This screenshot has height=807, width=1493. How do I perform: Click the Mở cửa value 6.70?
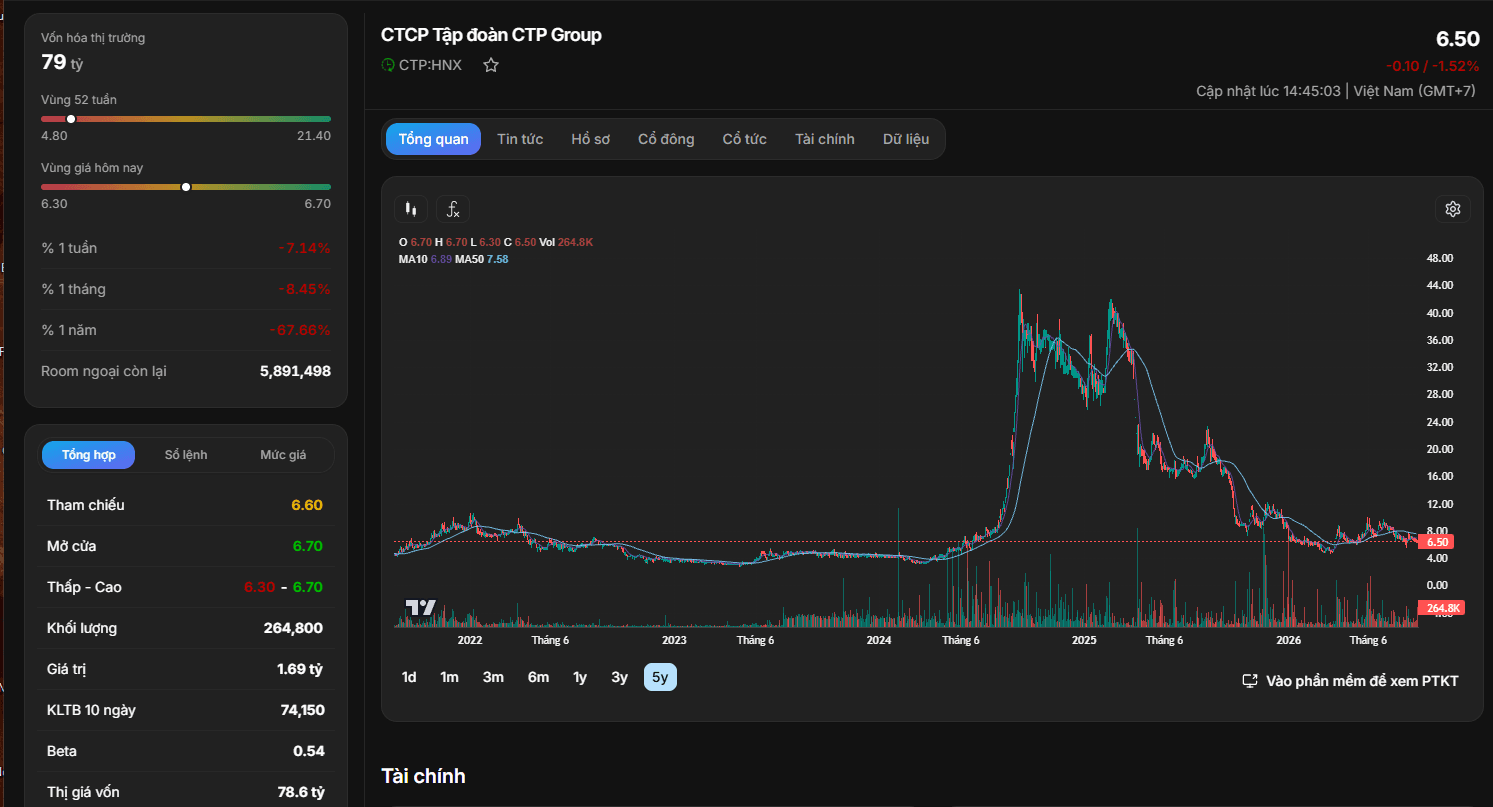click(307, 546)
